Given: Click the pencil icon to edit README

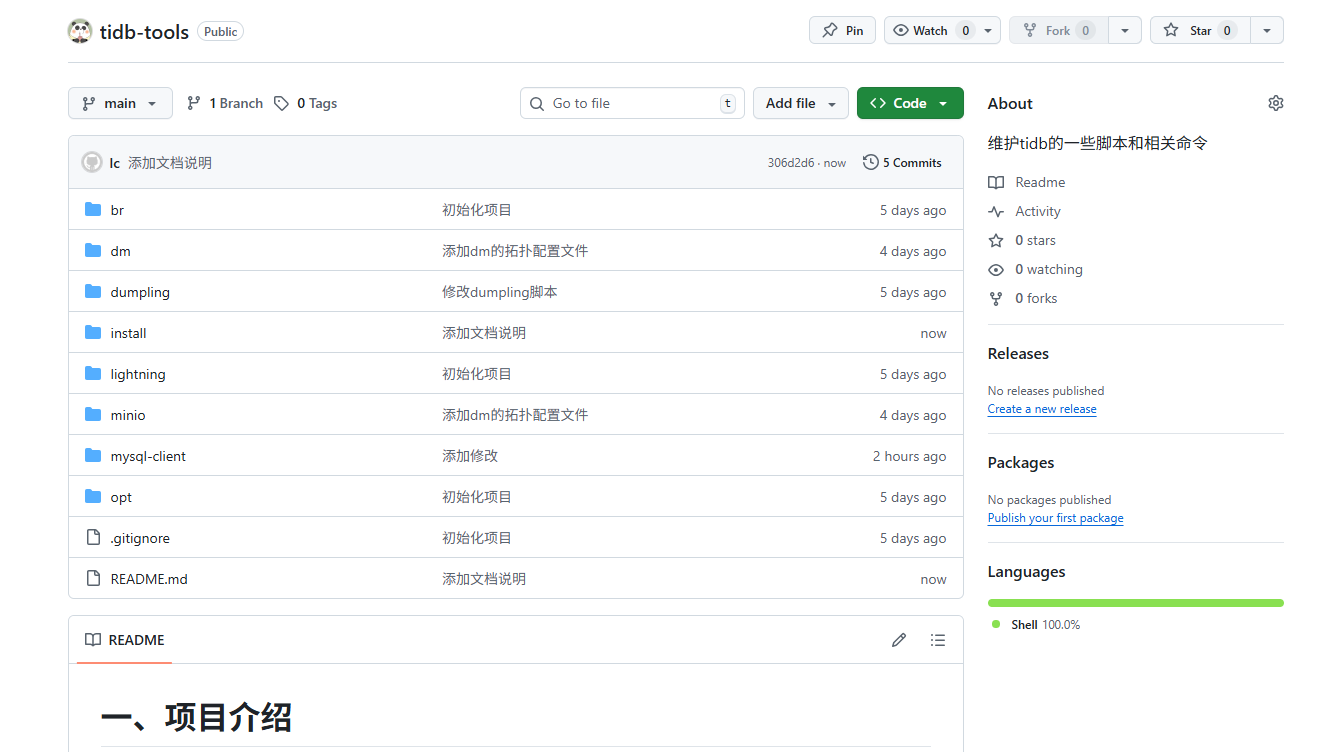Looking at the screenshot, I should pyautogui.click(x=898, y=640).
